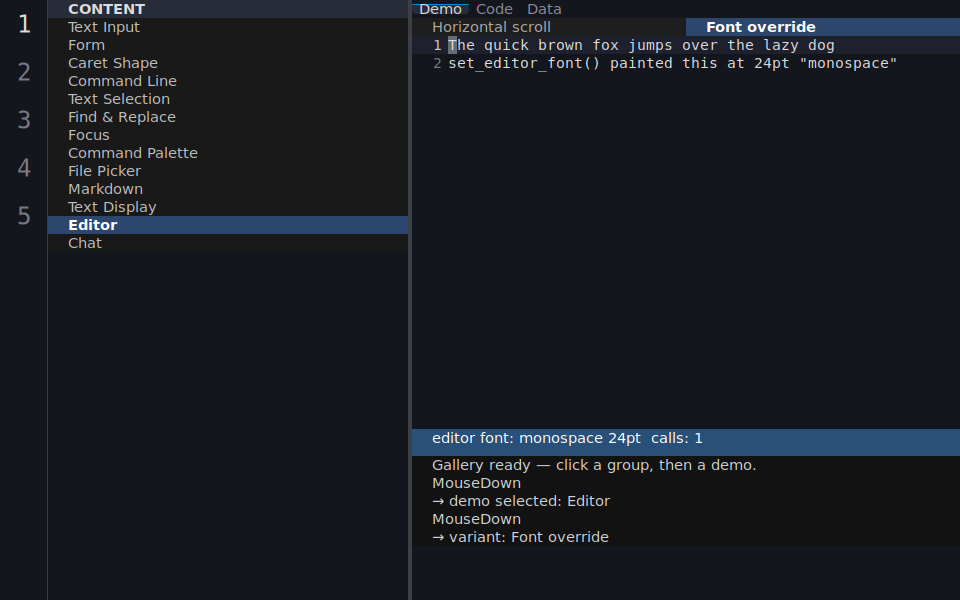The image size is (960, 600).
Task: Select group 5 in the left rail
Action: pos(24,216)
